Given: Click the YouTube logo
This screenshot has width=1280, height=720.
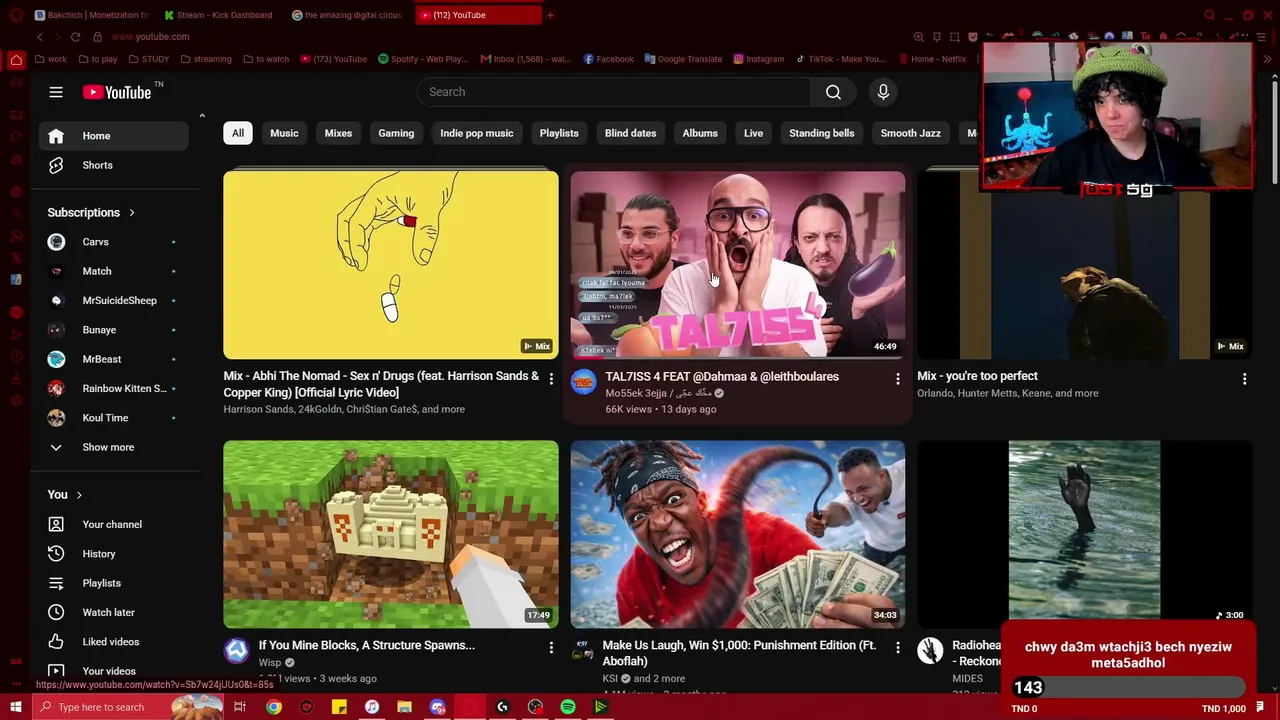Looking at the screenshot, I should [117, 92].
